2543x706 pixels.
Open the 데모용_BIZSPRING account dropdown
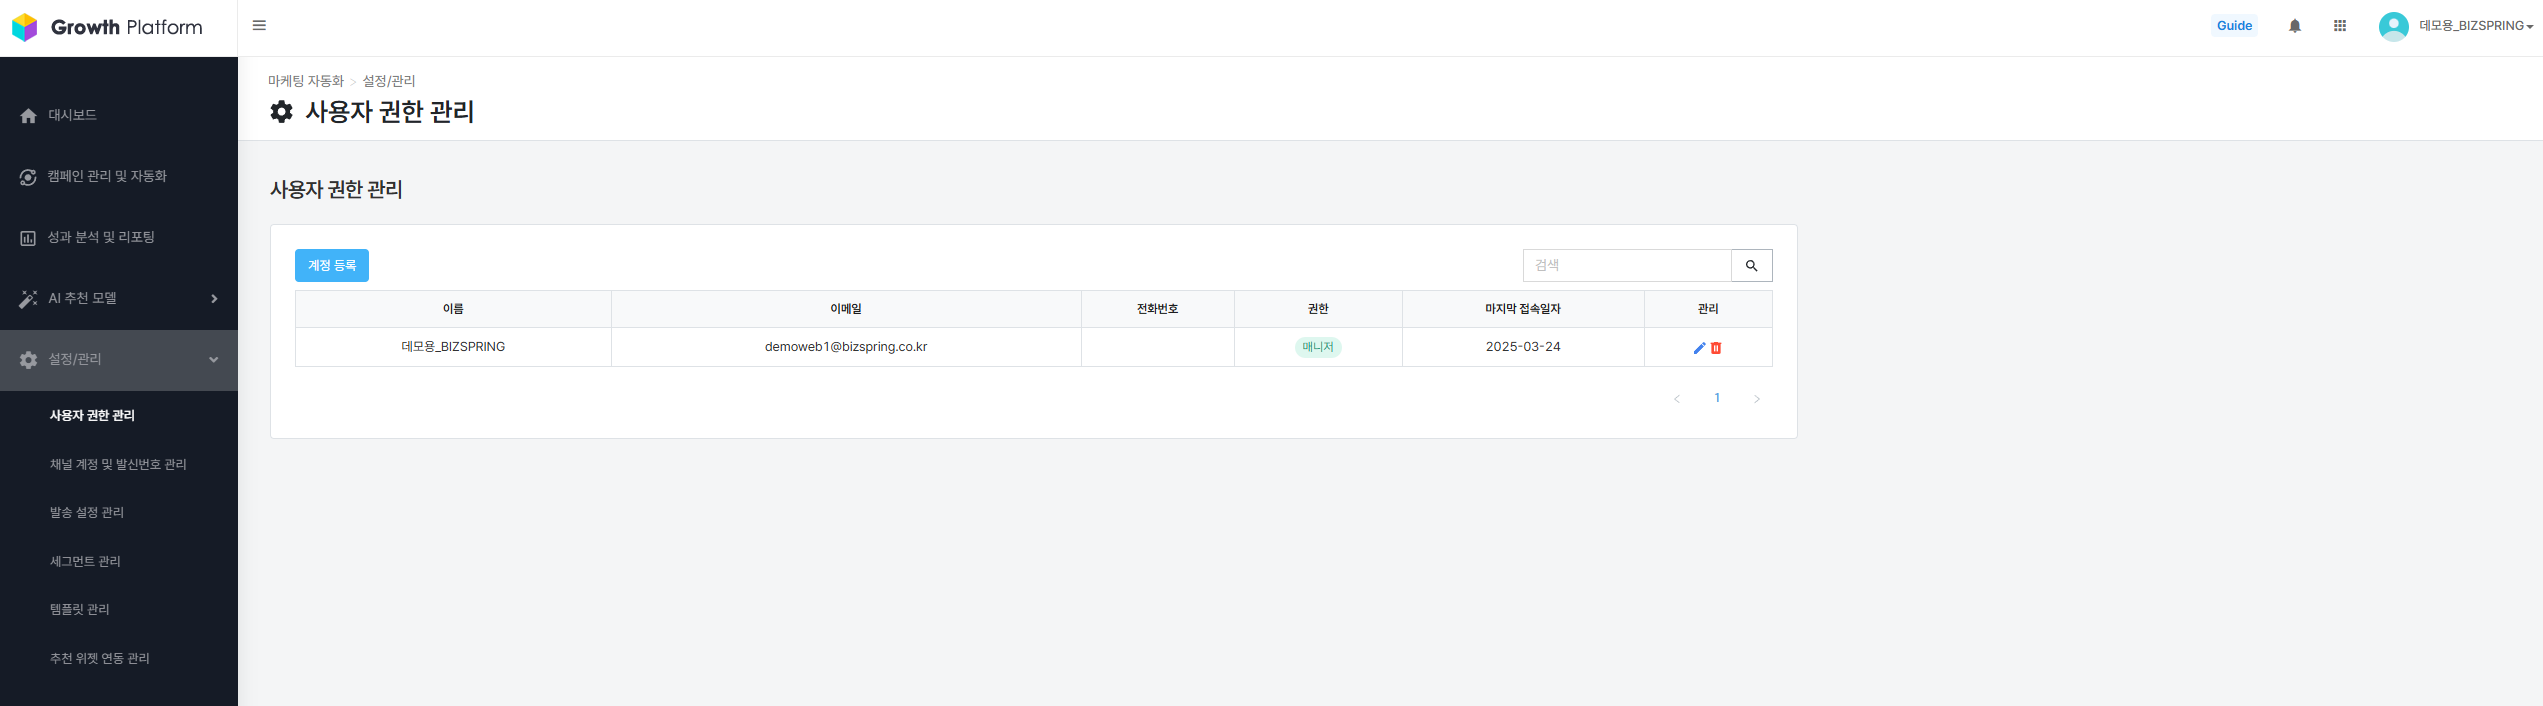point(2475,26)
